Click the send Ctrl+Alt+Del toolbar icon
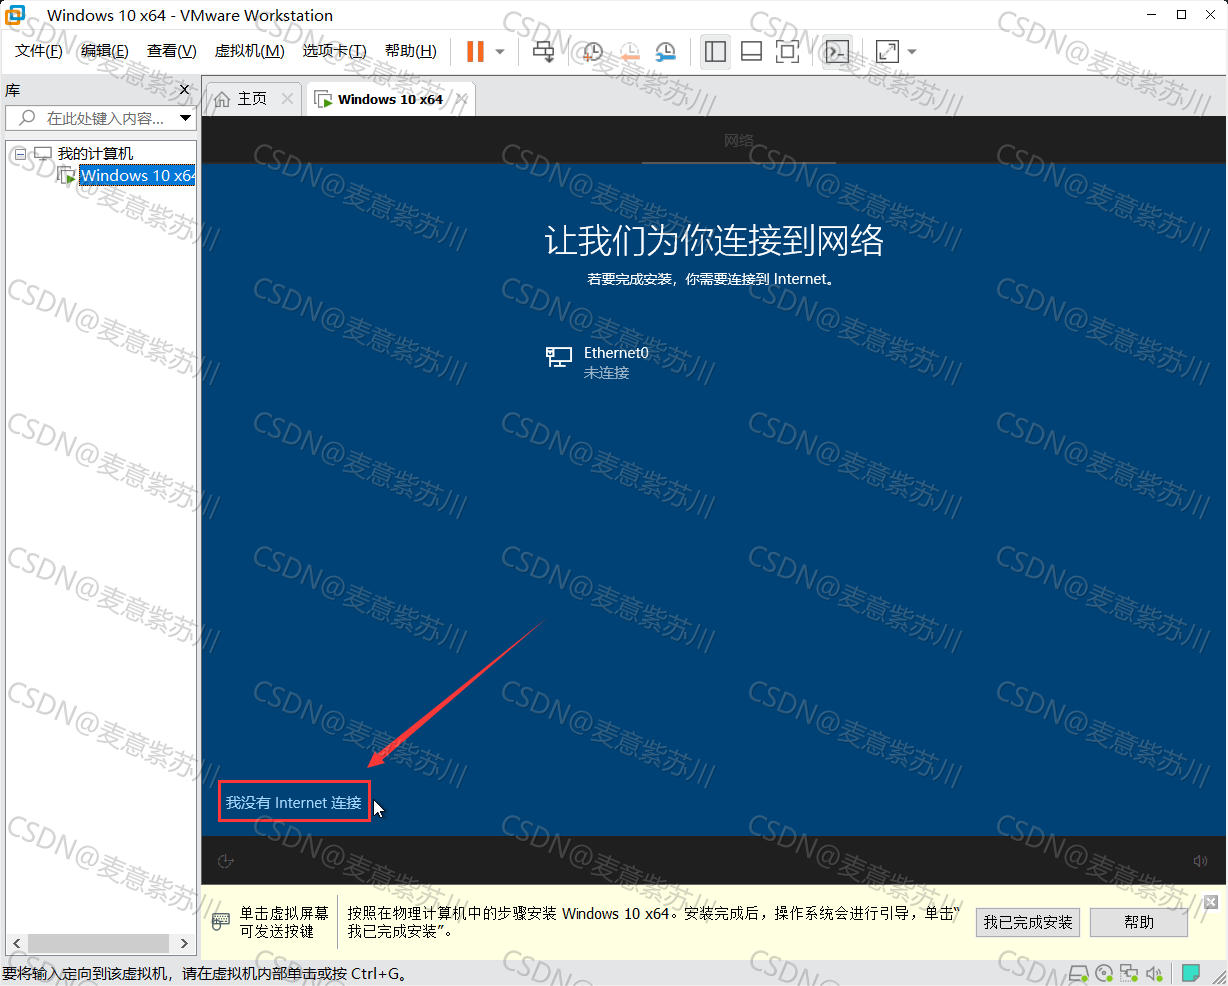The image size is (1228, 986). click(x=543, y=51)
